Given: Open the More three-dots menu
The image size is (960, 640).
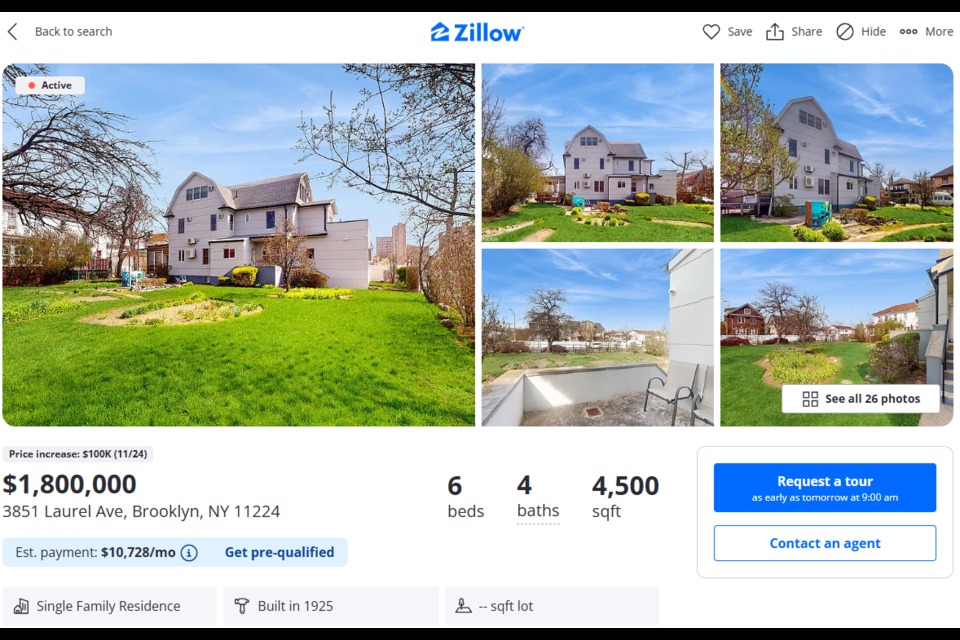Looking at the screenshot, I should click(x=926, y=31).
